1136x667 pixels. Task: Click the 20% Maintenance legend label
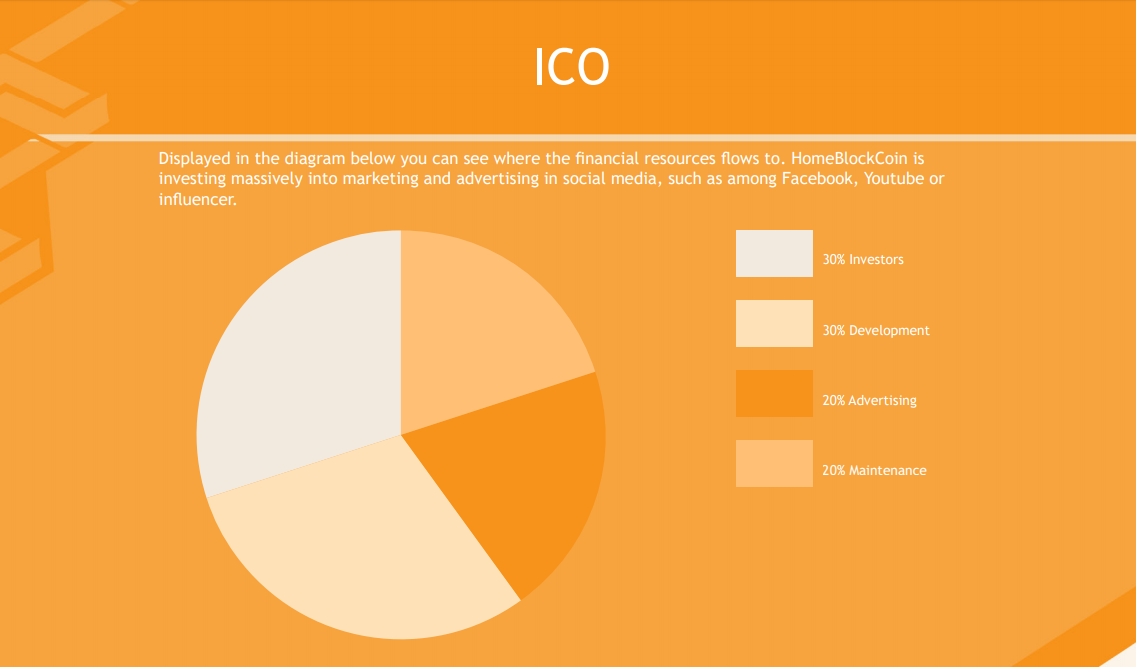[x=874, y=470]
